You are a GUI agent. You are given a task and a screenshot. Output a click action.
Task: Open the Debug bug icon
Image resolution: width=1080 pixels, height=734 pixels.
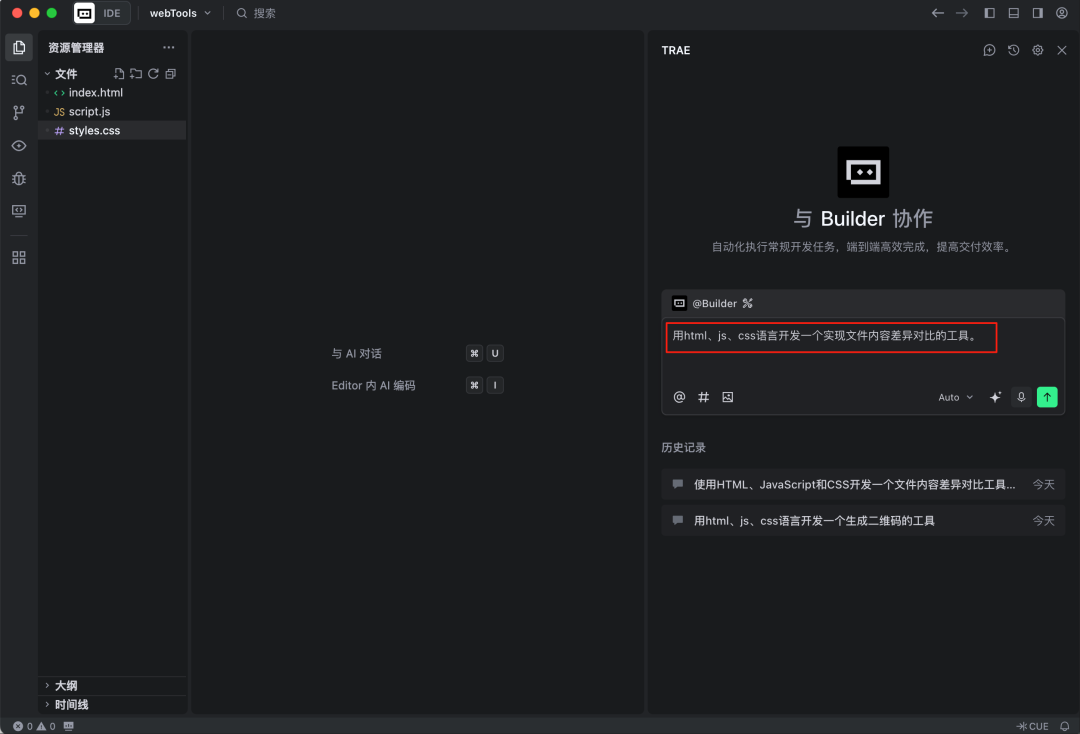coord(19,178)
